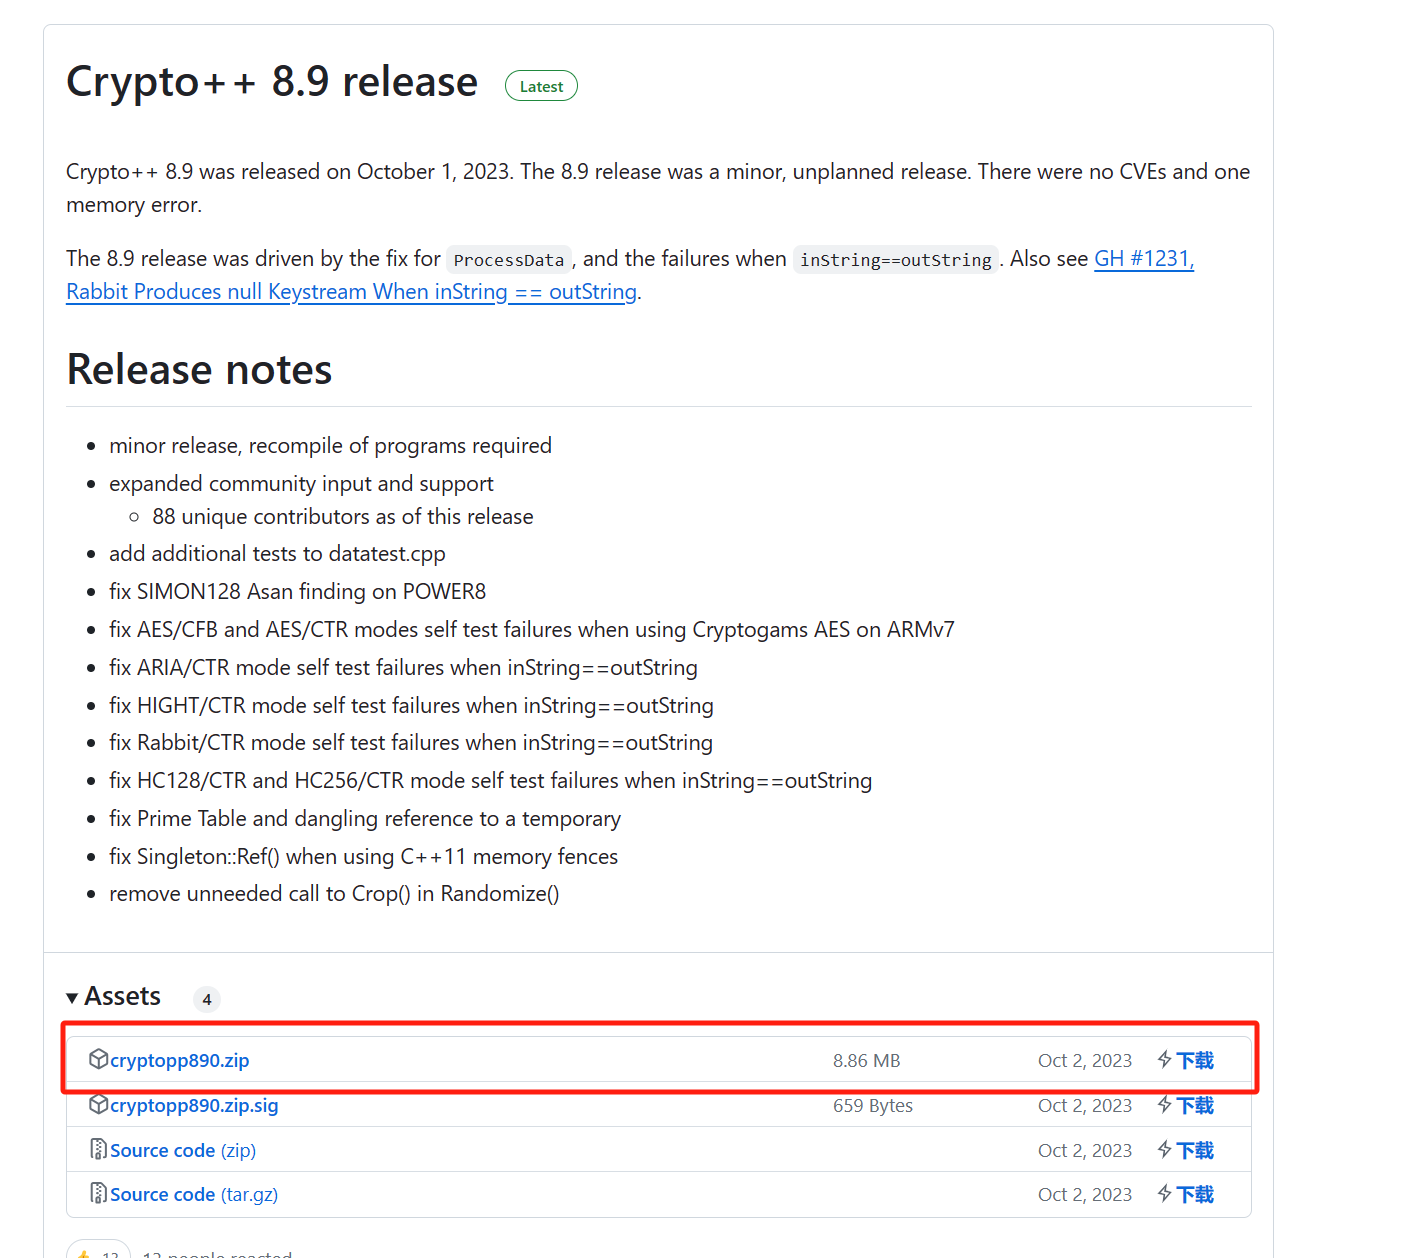This screenshot has width=1414, height=1258.
Task: Click the package icon beside cryptopp890.zip
Action: [97, 1059]
